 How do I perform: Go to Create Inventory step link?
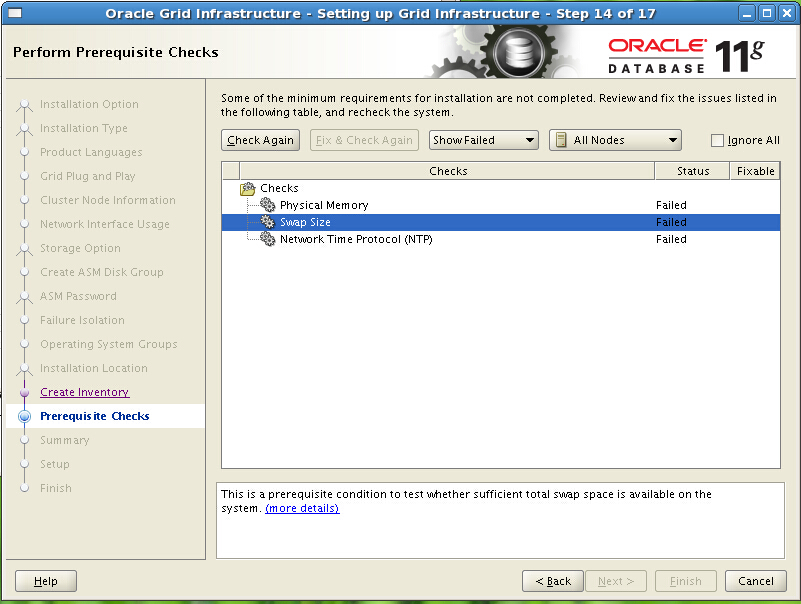click(x=85, y=392)
